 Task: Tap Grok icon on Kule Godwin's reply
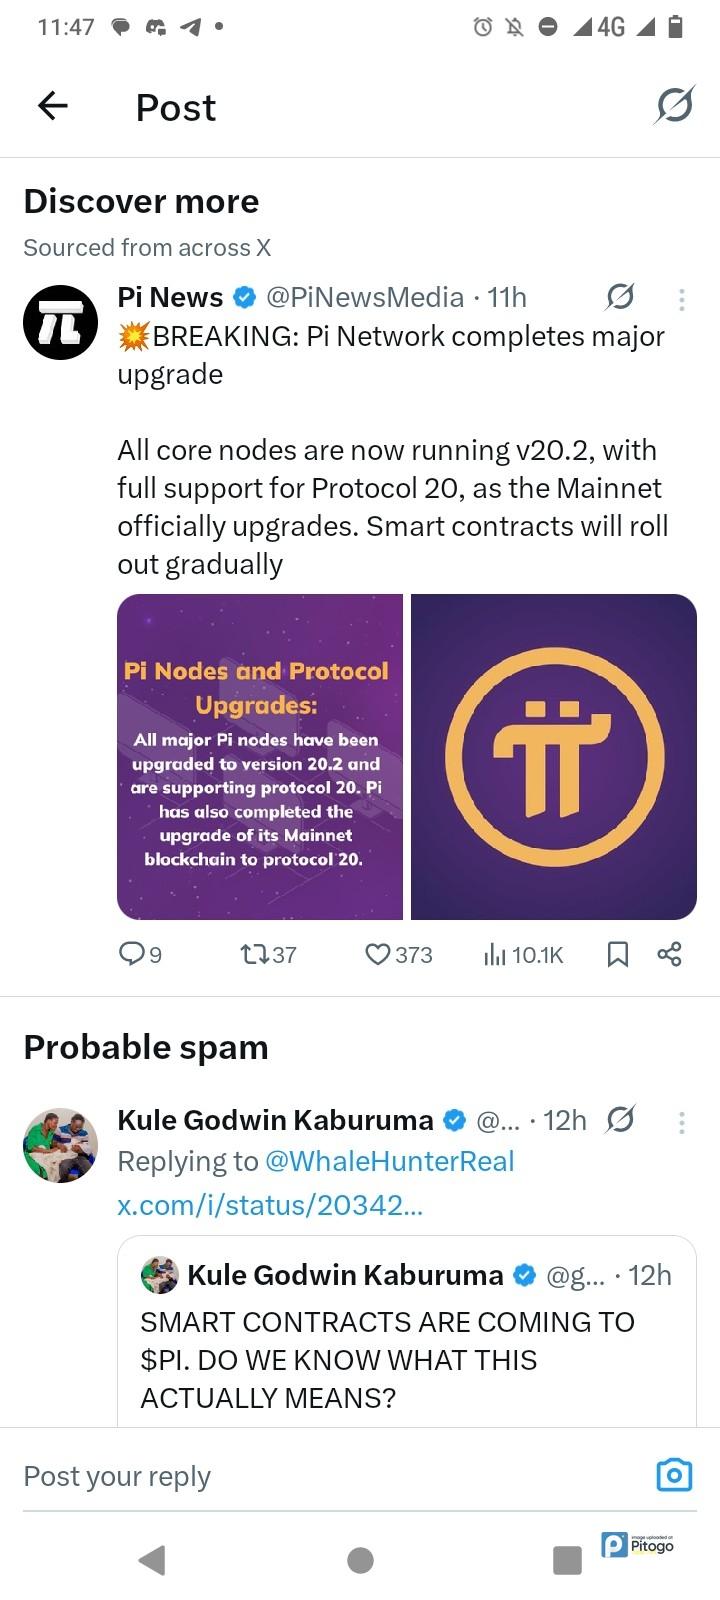pos(620,1120)
